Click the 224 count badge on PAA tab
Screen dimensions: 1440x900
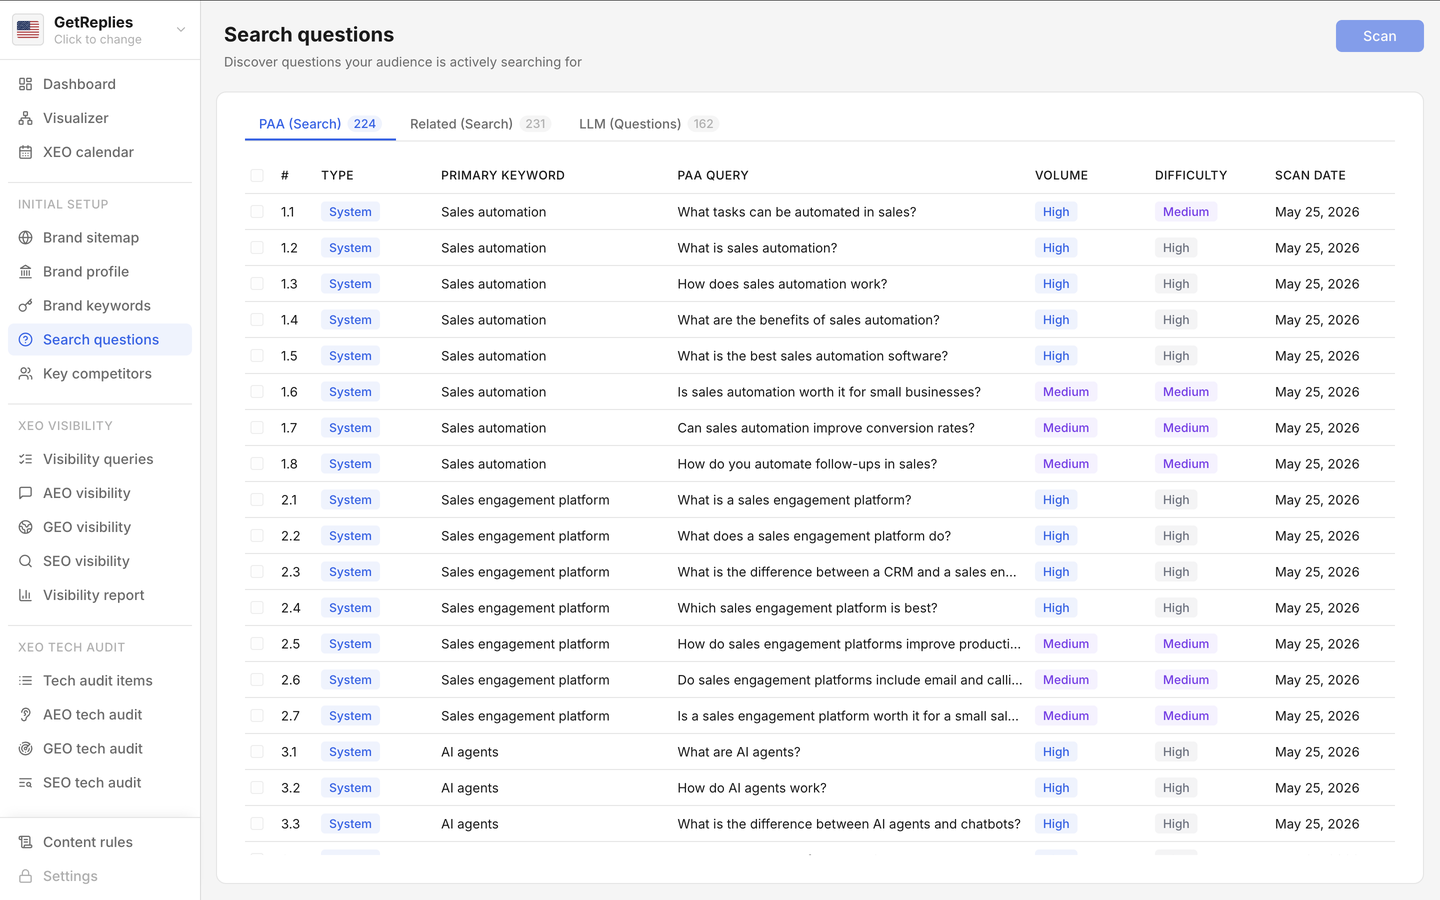pyautogui.click(x=365, y=124)
